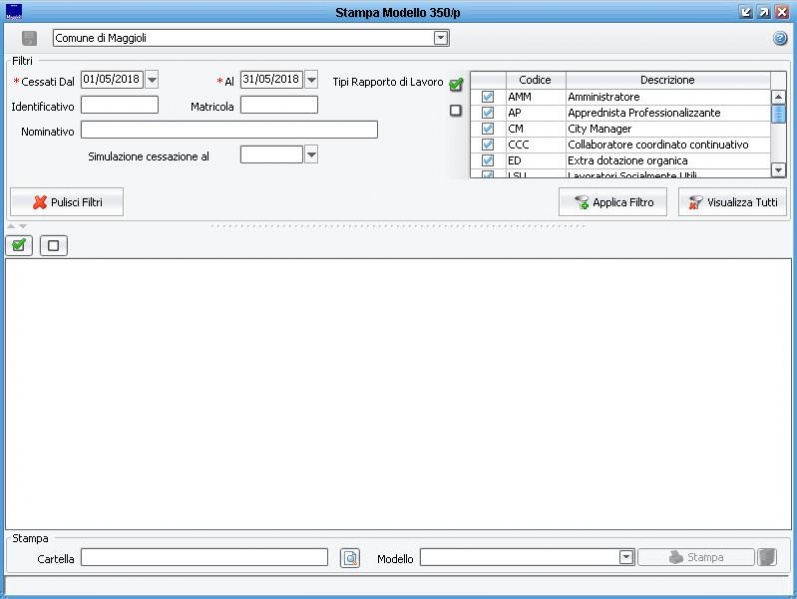The height and width of the screenshot is (599, 797).
Task: Click scroll down arrow in types list
Action: tap(778, 170)
